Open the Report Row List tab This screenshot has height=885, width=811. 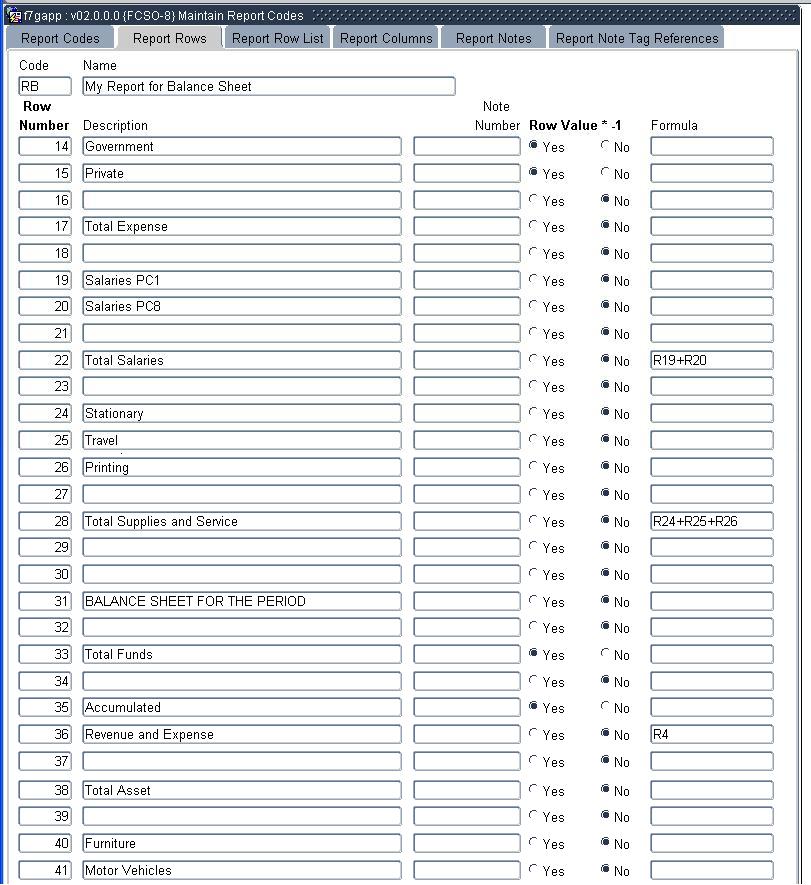278,38
